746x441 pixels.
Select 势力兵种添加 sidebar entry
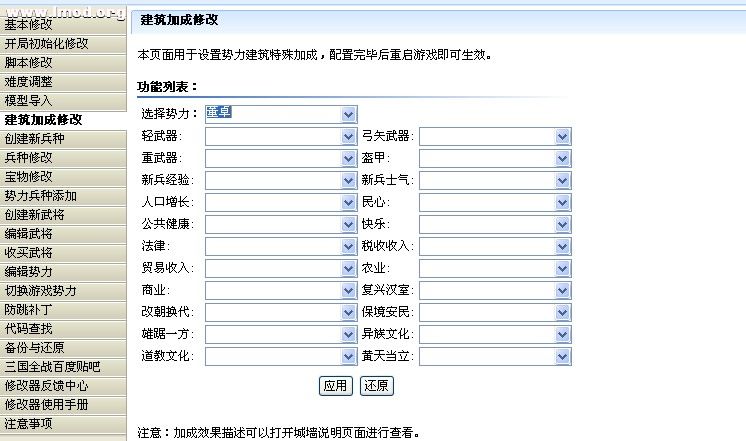click(x=63, y=196)
